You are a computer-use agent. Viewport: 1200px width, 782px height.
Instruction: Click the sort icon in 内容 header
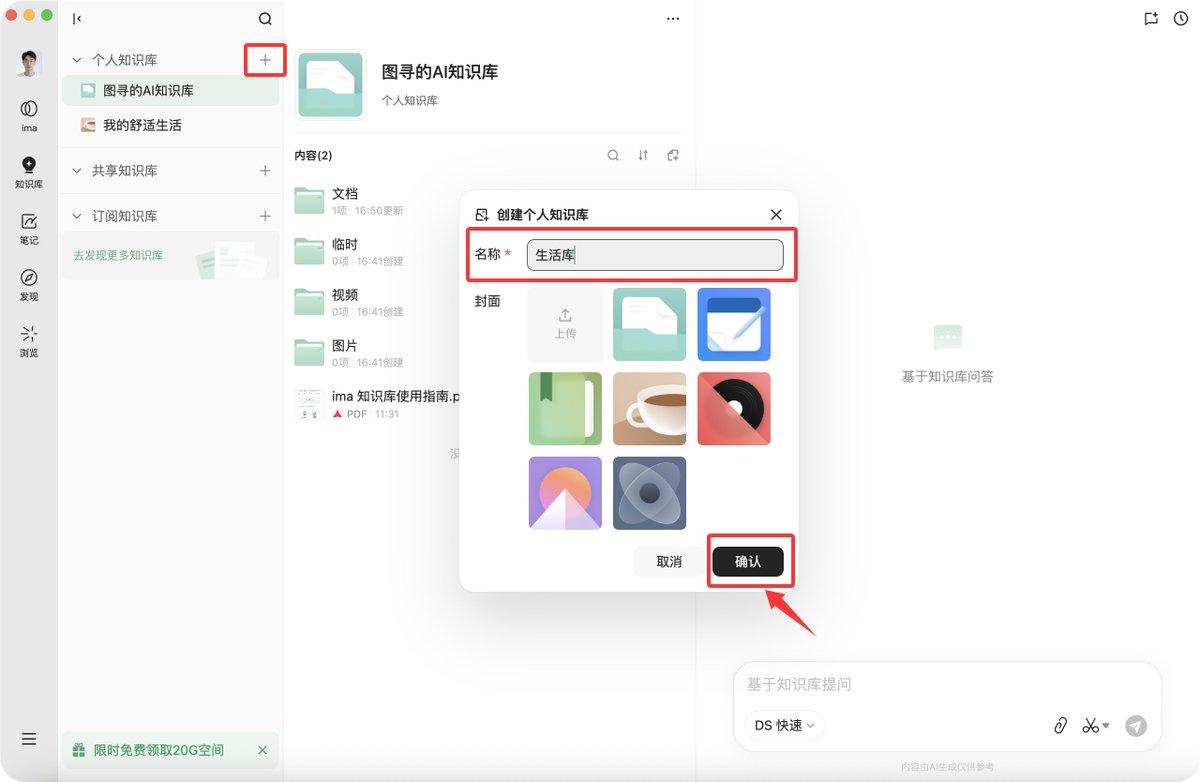pos(643,155)
